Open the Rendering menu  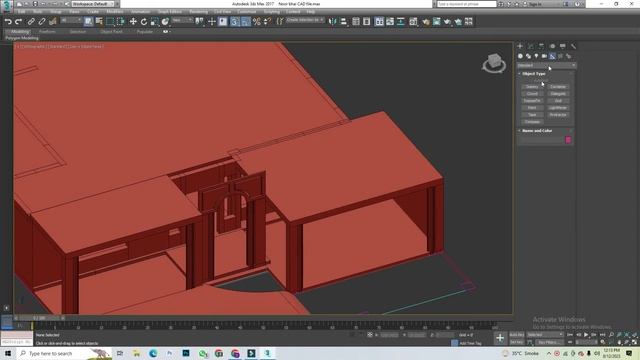198,12
